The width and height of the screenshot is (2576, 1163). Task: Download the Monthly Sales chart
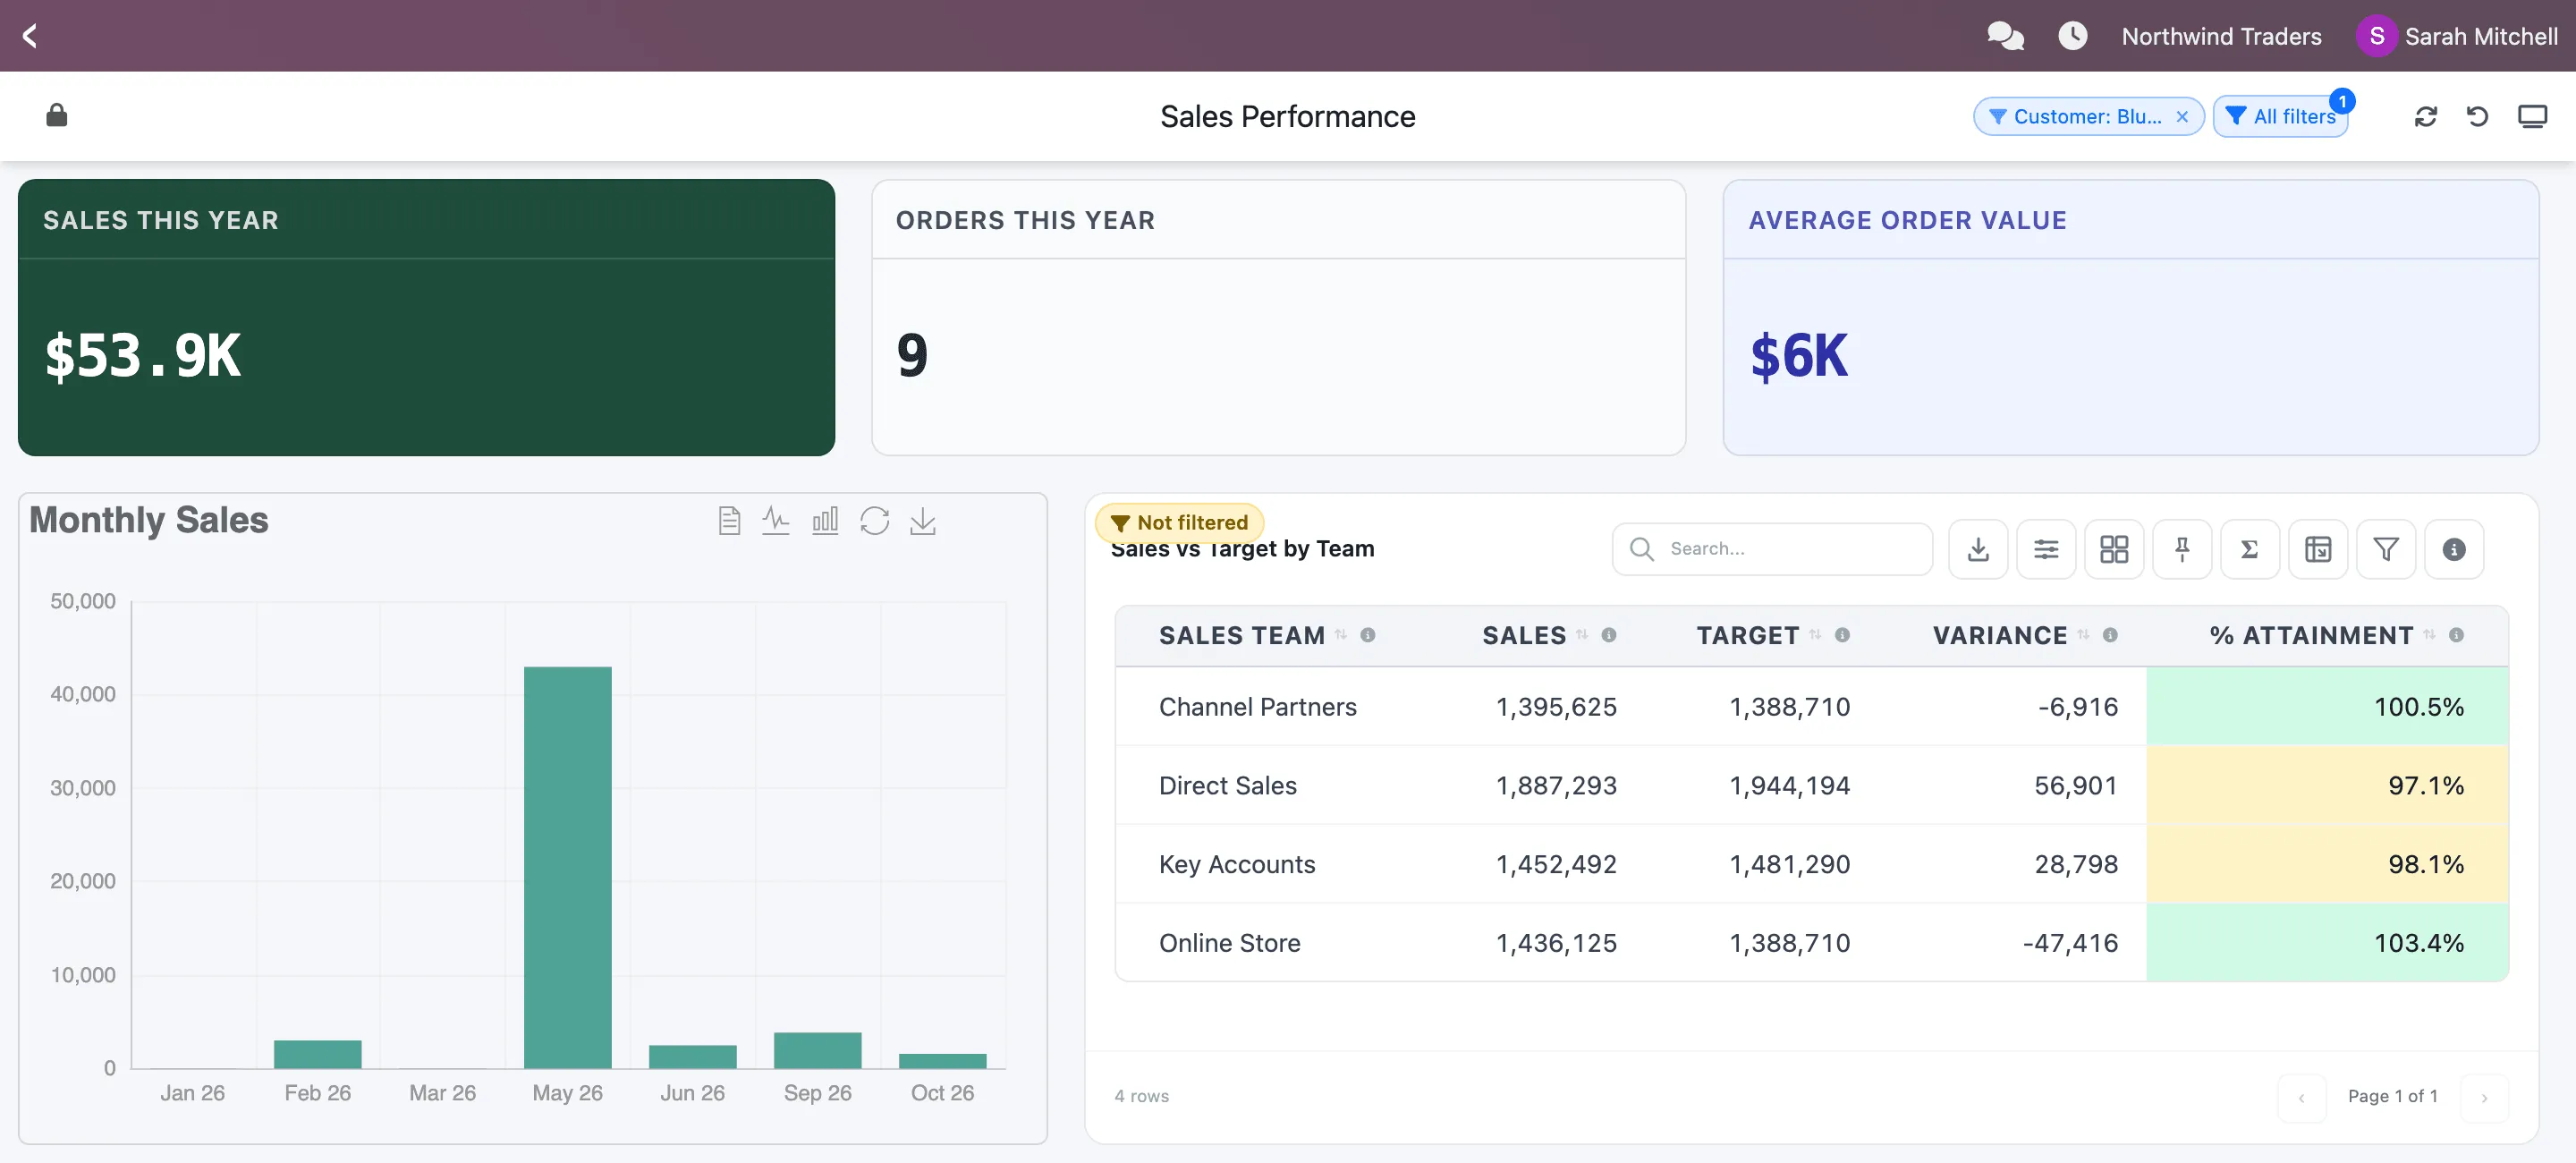922,521
